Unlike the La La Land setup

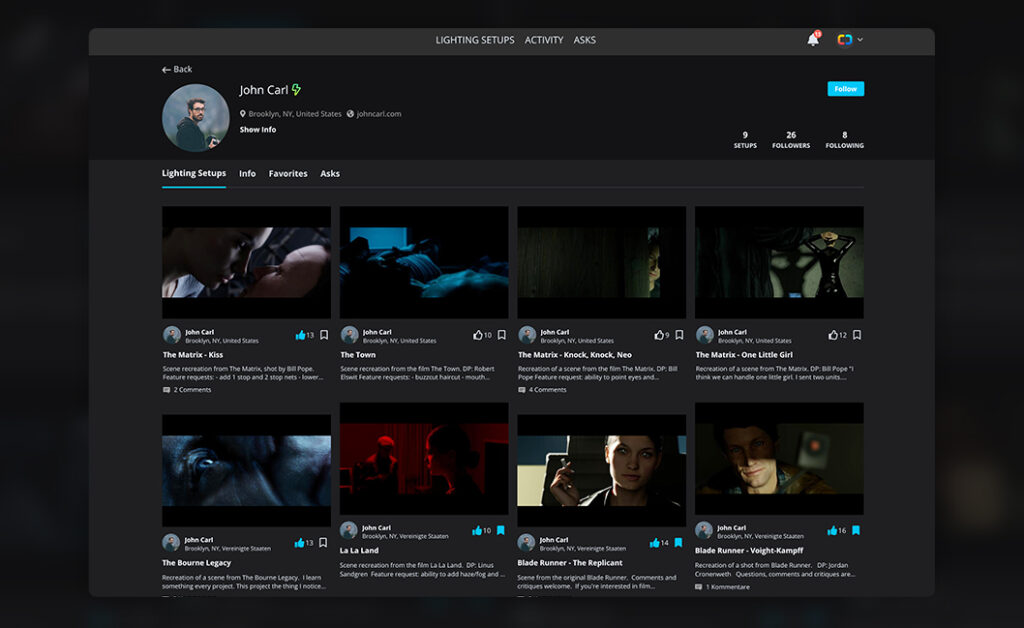[x=477, y=530]
